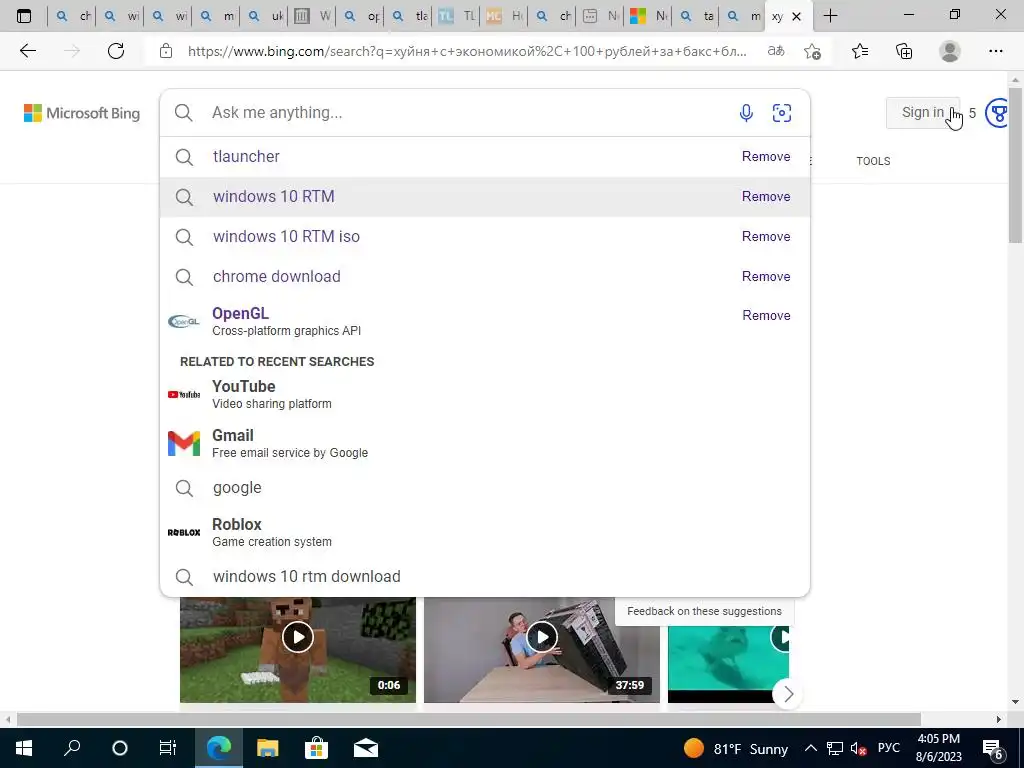Click the network tray icon
Image resolution: width=1024 pixels, height=768 pixels.
coord(835,748)
